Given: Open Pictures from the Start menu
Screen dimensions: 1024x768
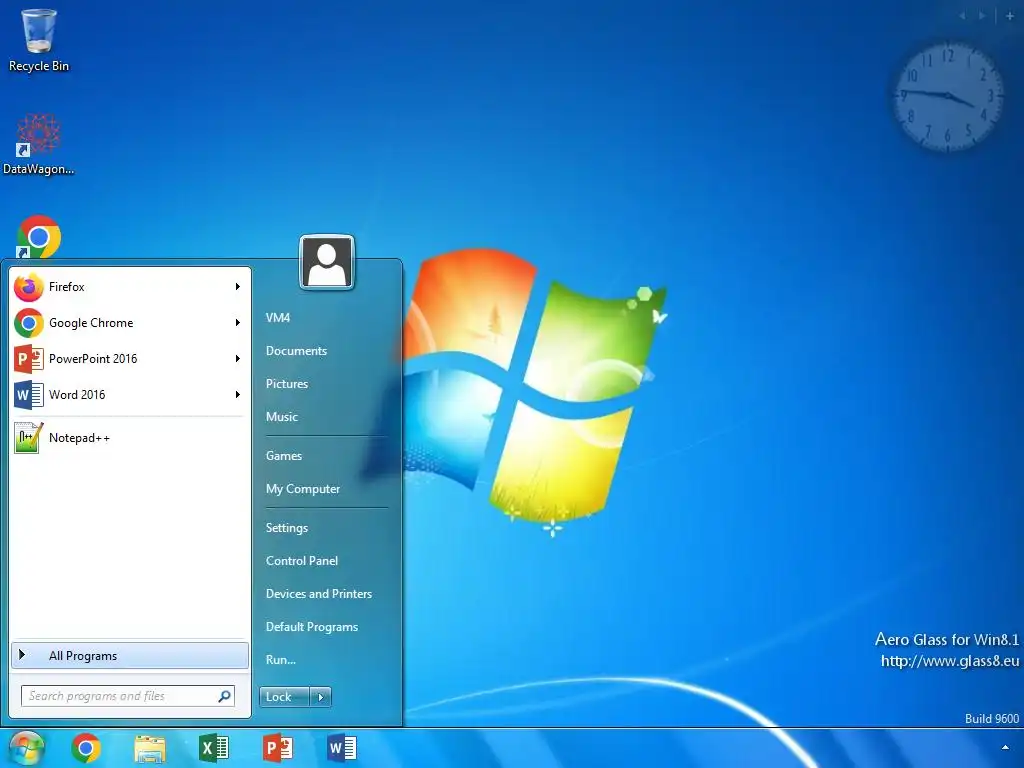Looking at the screenshot, I should pos(287,384).
